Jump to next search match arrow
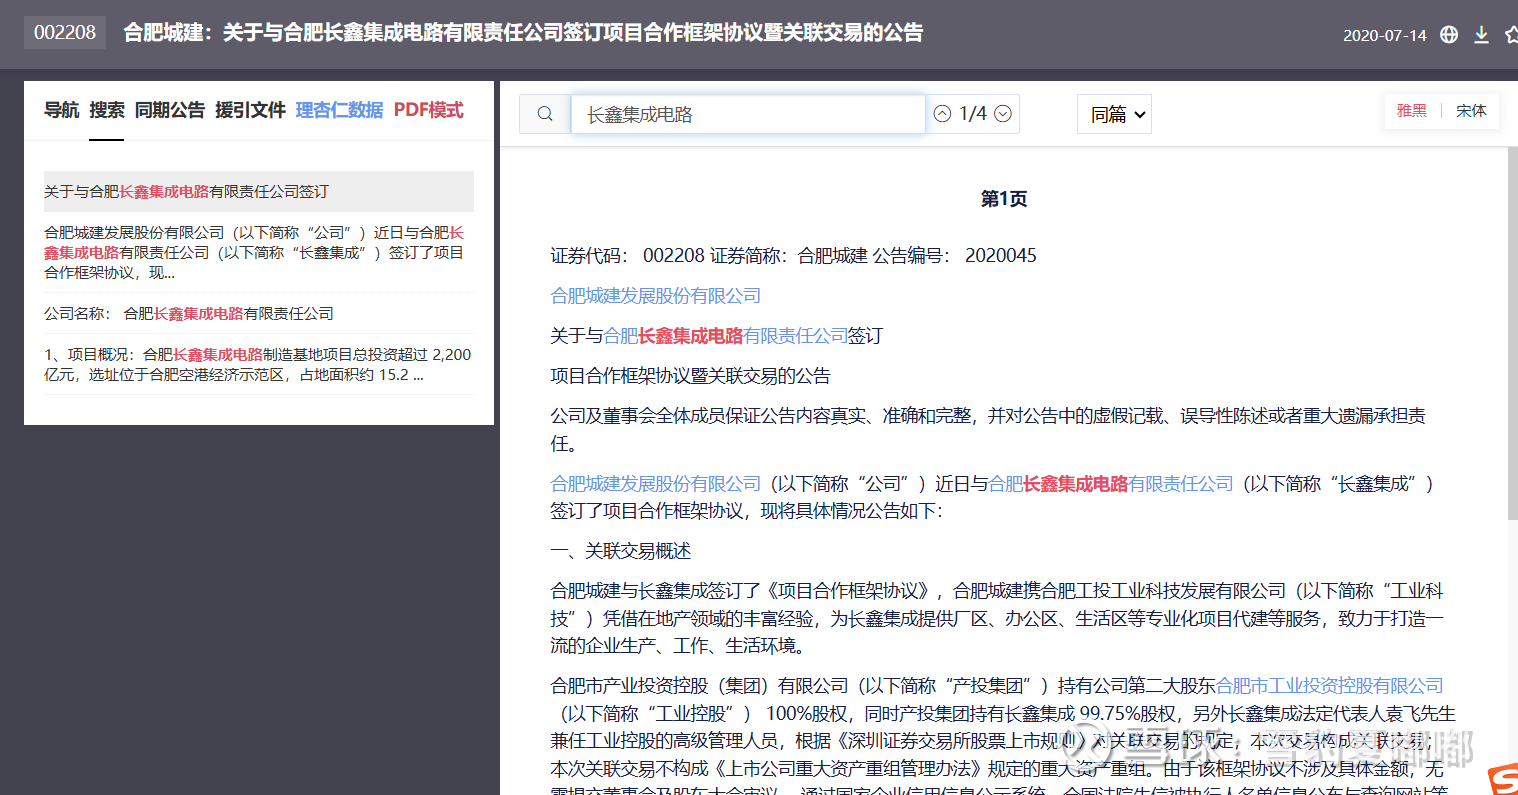This screenshot has height=795, width=1518. click(1003, 114)
